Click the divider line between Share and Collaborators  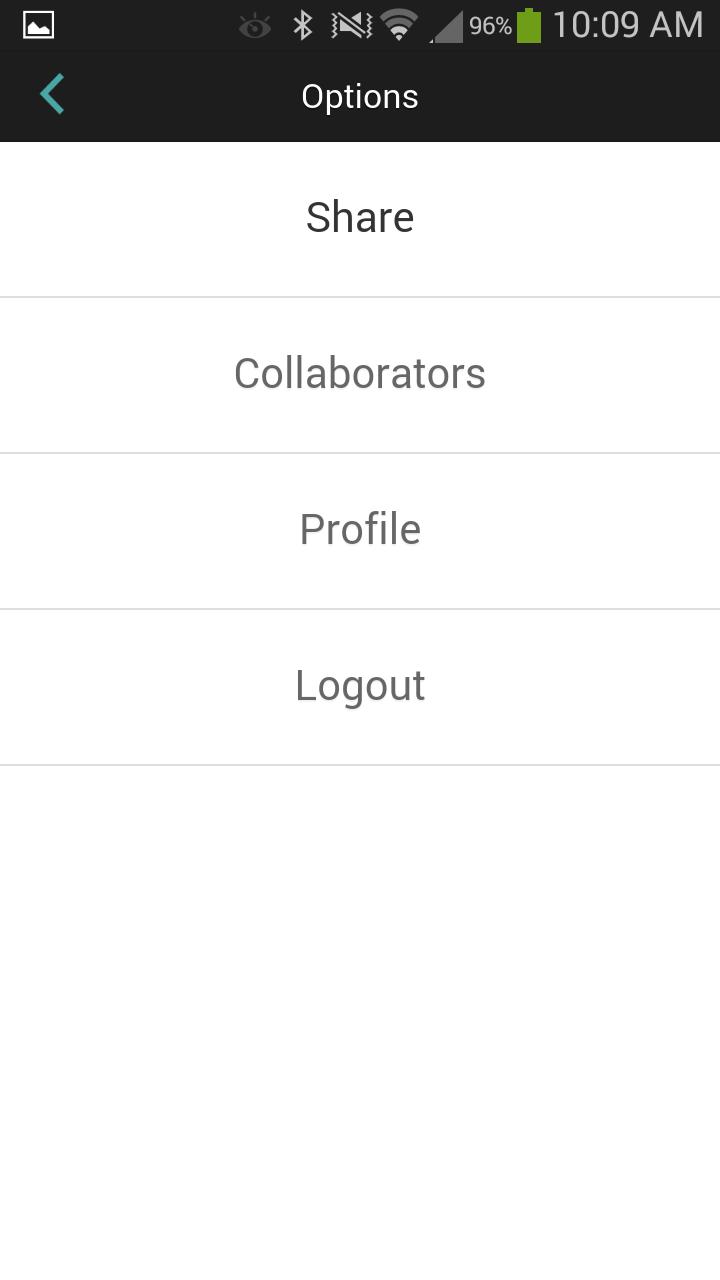click(x=360, y=297)
